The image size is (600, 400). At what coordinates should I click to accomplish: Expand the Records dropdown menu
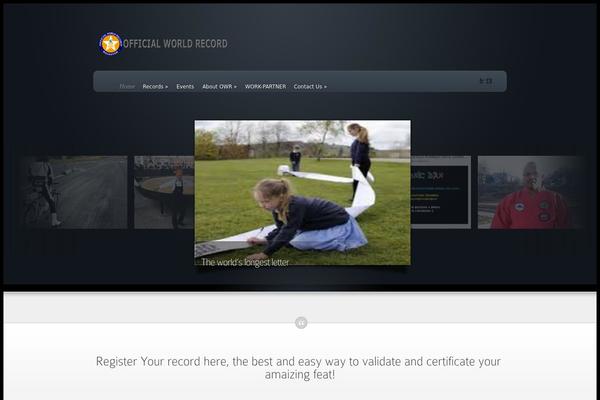155,87
